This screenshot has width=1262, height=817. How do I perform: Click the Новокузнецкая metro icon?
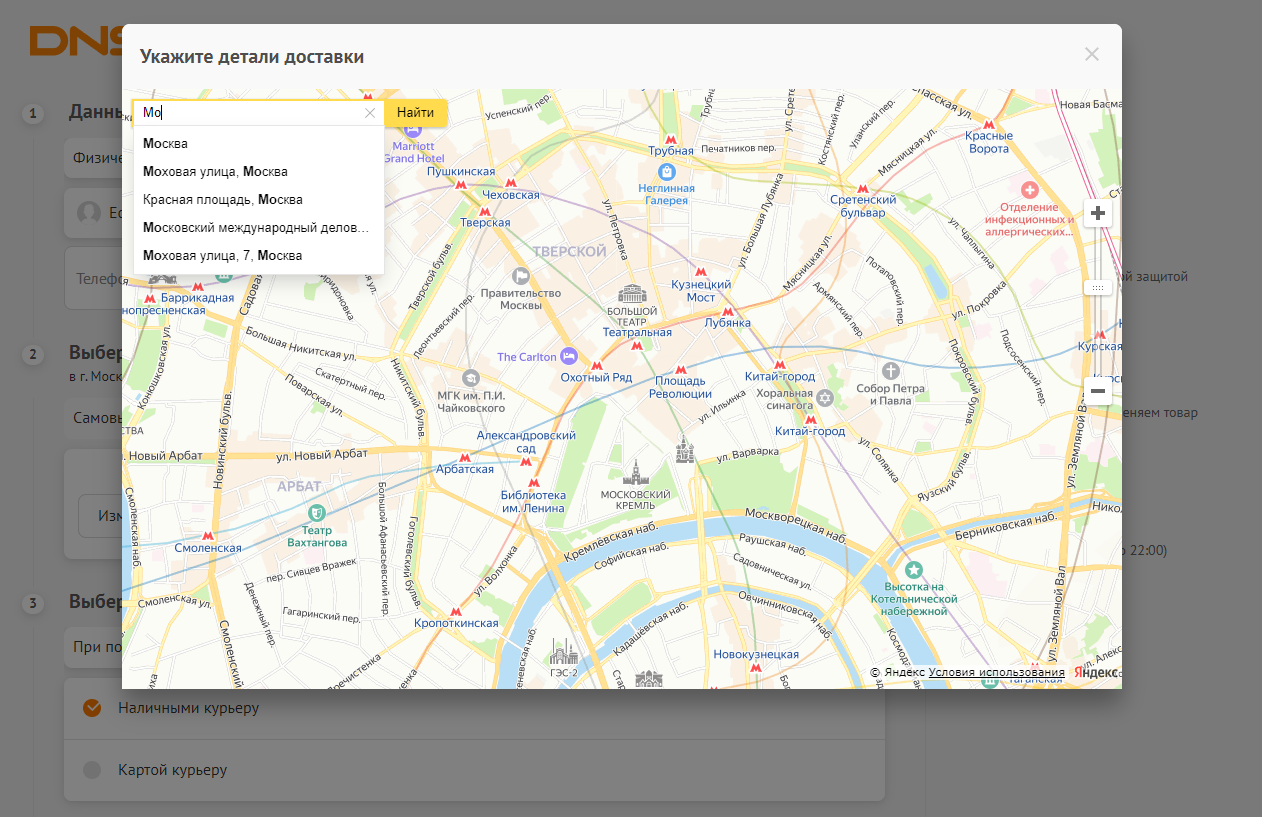point(756,666)
